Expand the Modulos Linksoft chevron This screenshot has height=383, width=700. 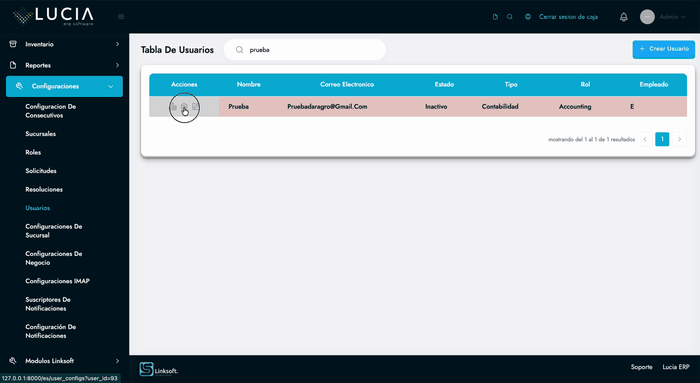pyautogui.click(x=117, y=361)
